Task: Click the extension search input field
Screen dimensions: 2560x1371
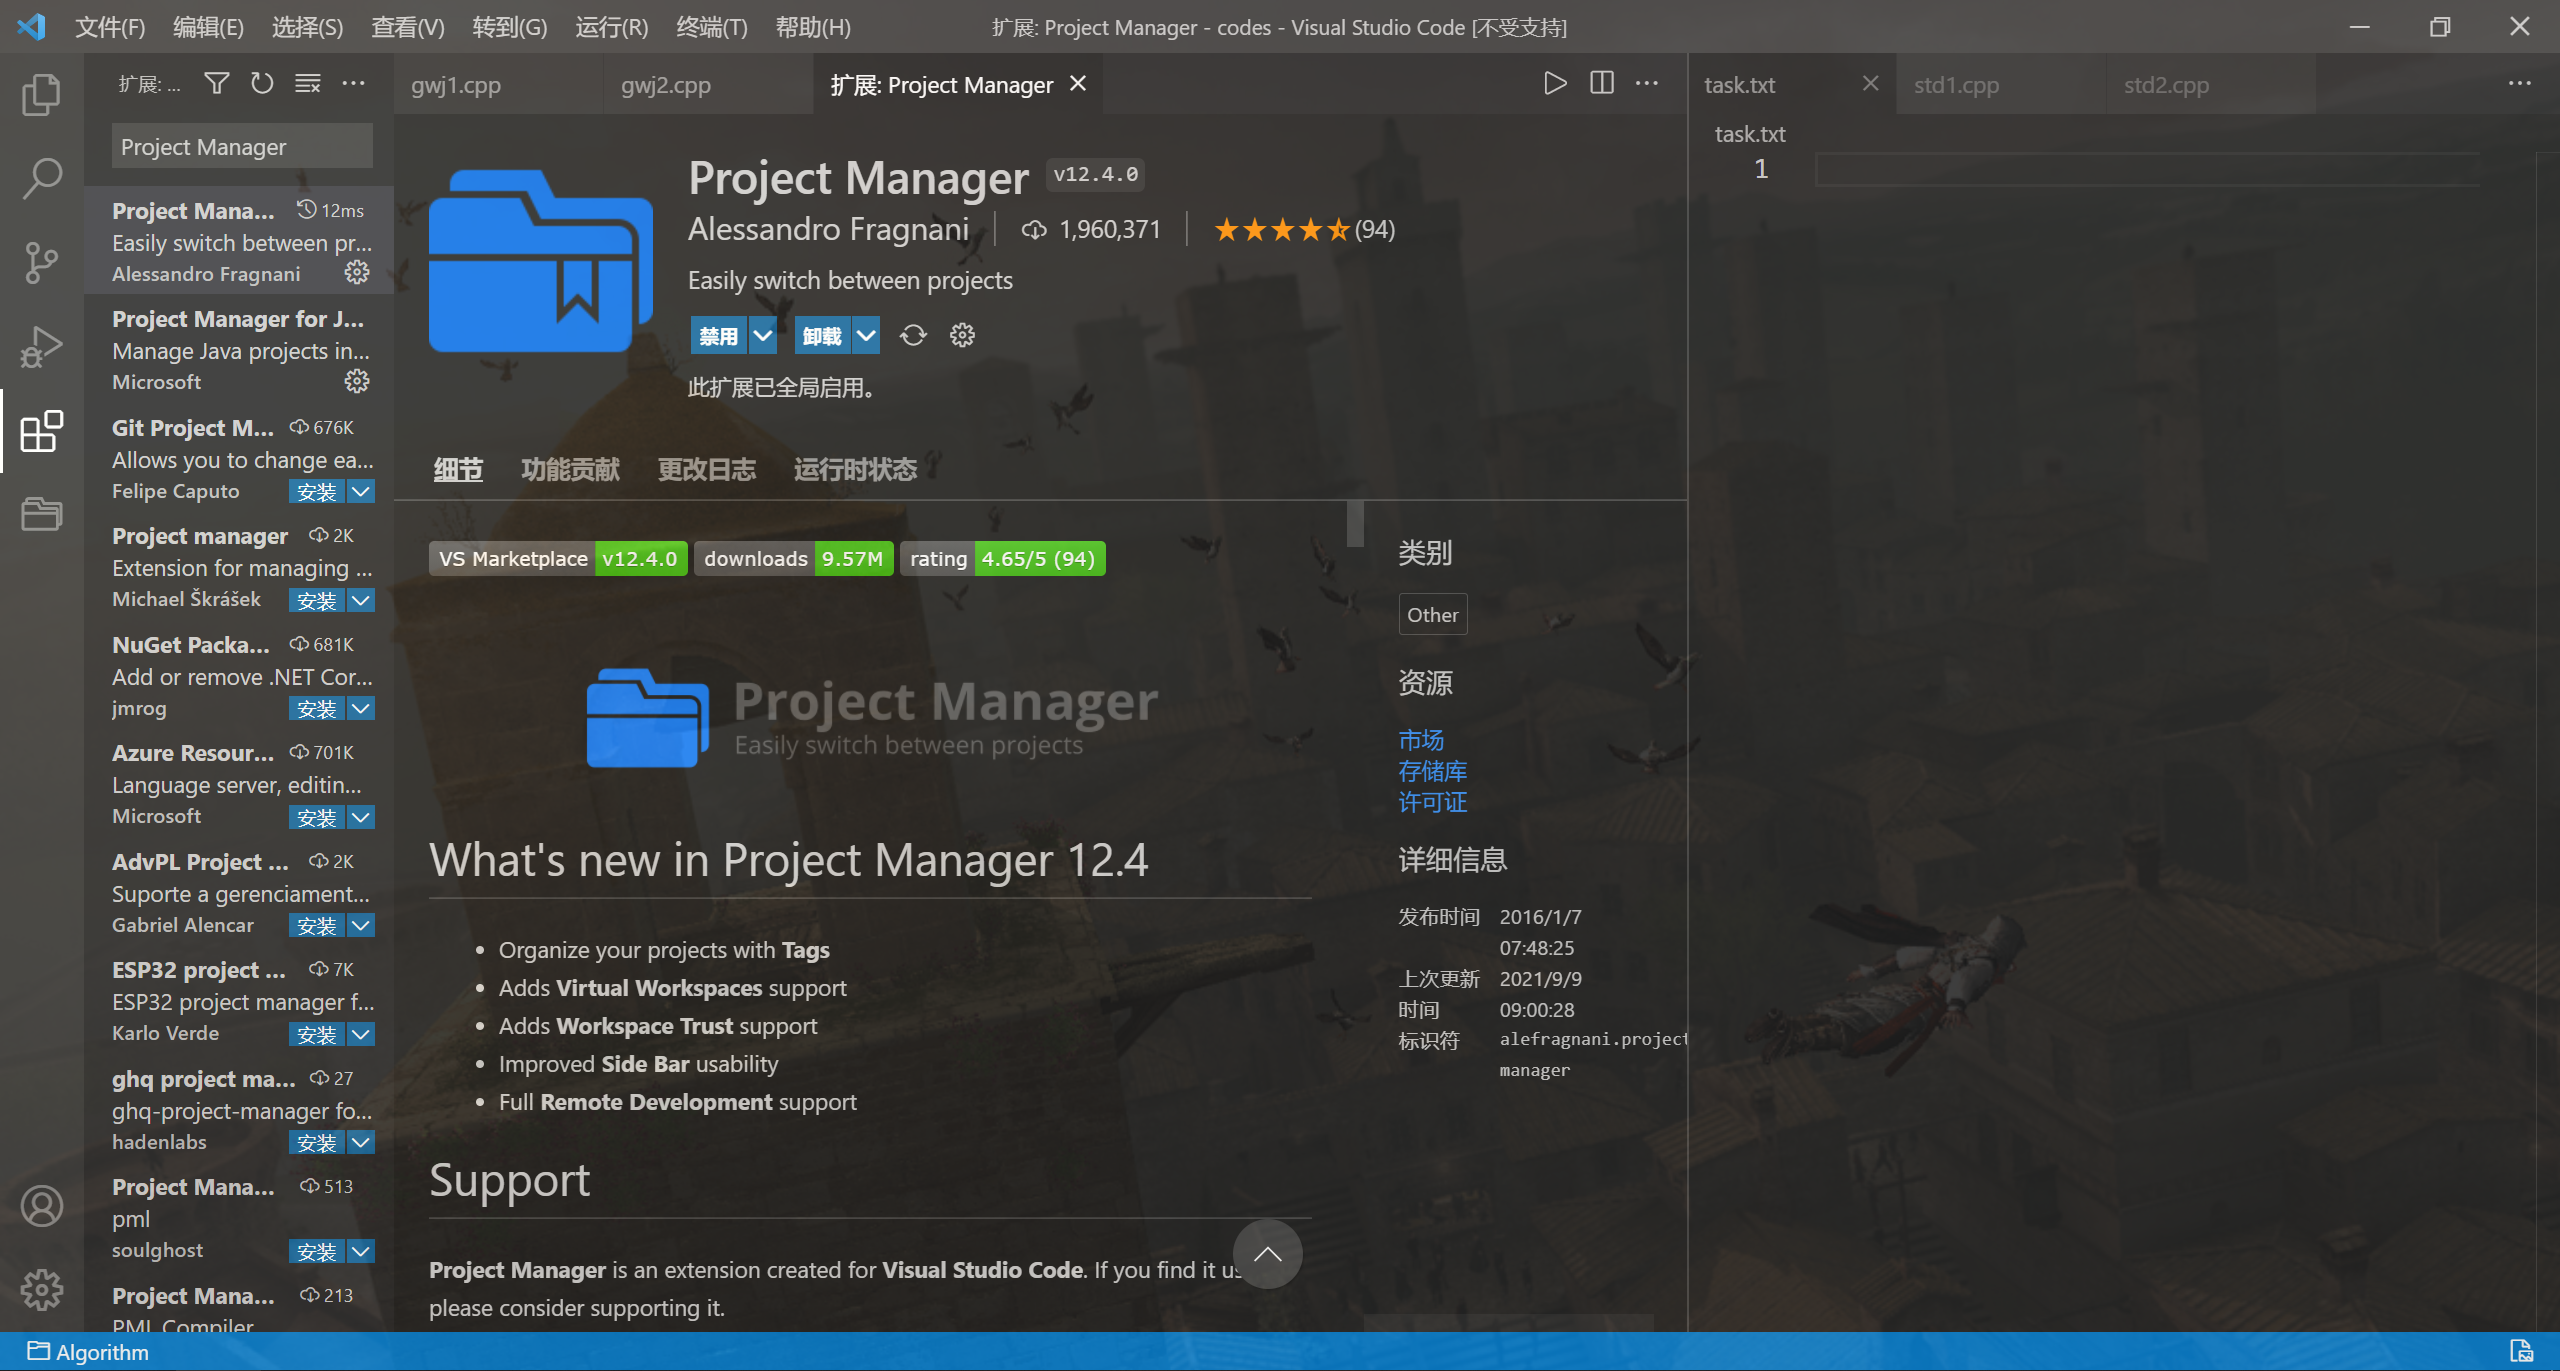Action: [241, 146]
